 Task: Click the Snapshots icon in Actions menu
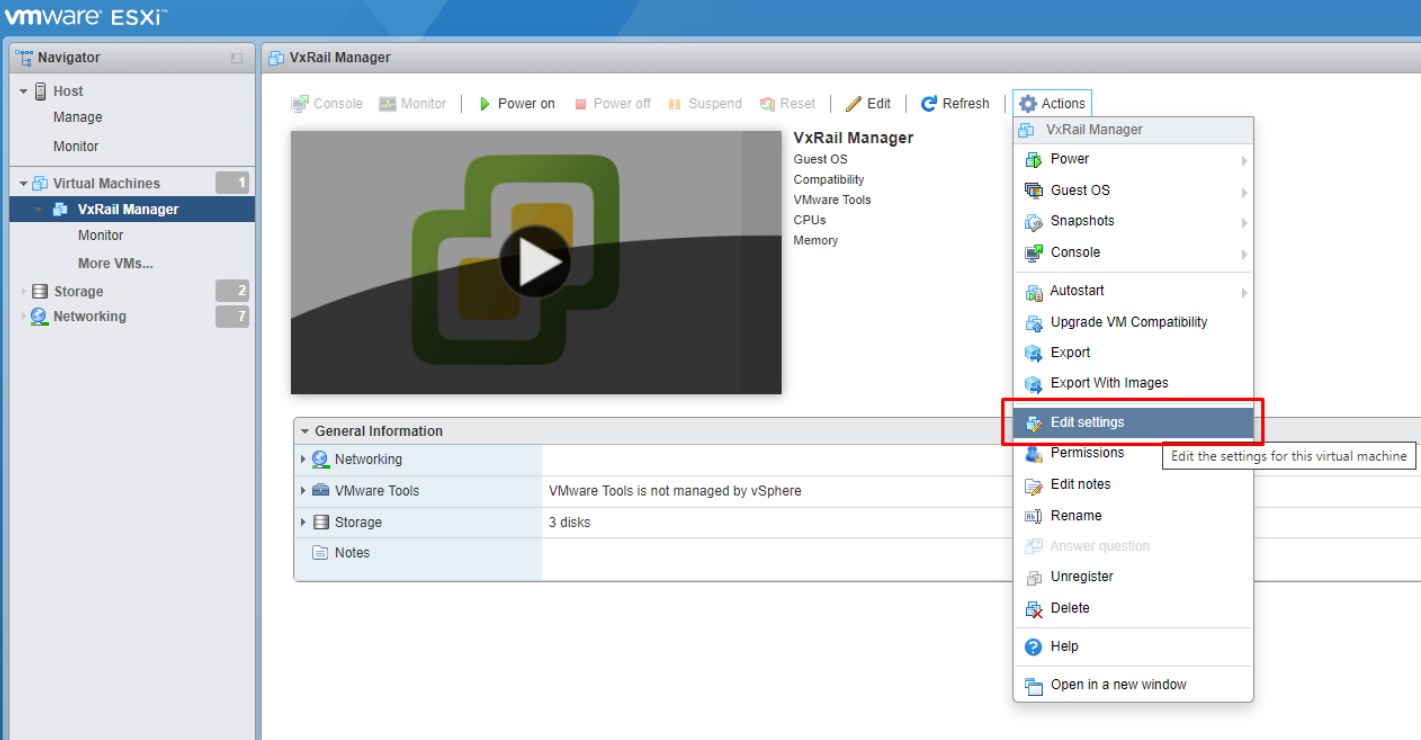tap(1034, 221)
